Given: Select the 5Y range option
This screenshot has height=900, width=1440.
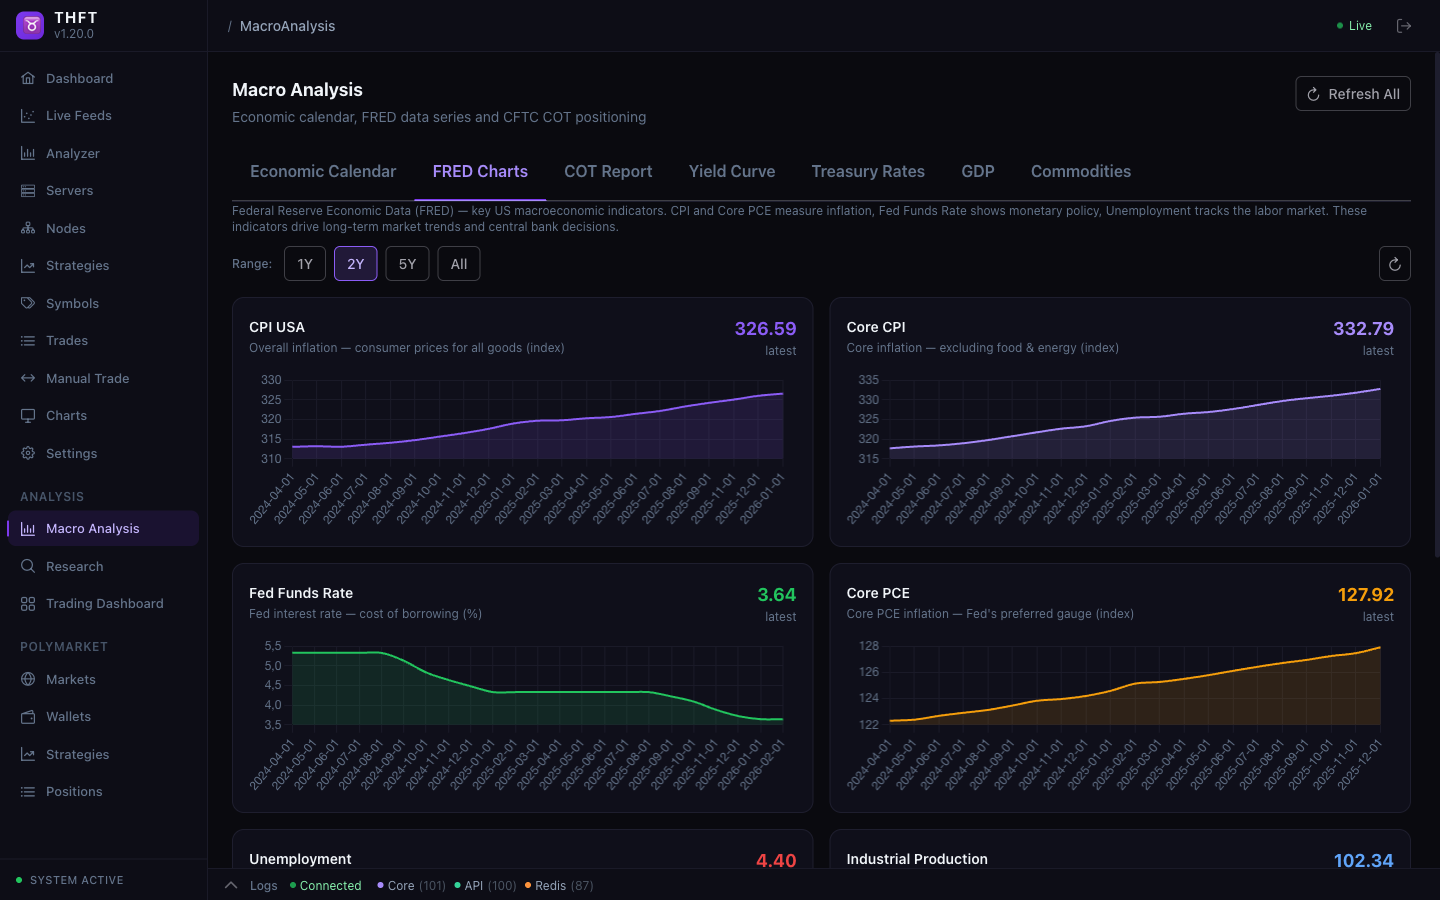Looking at the screenshot, I should tap(407, 264).
